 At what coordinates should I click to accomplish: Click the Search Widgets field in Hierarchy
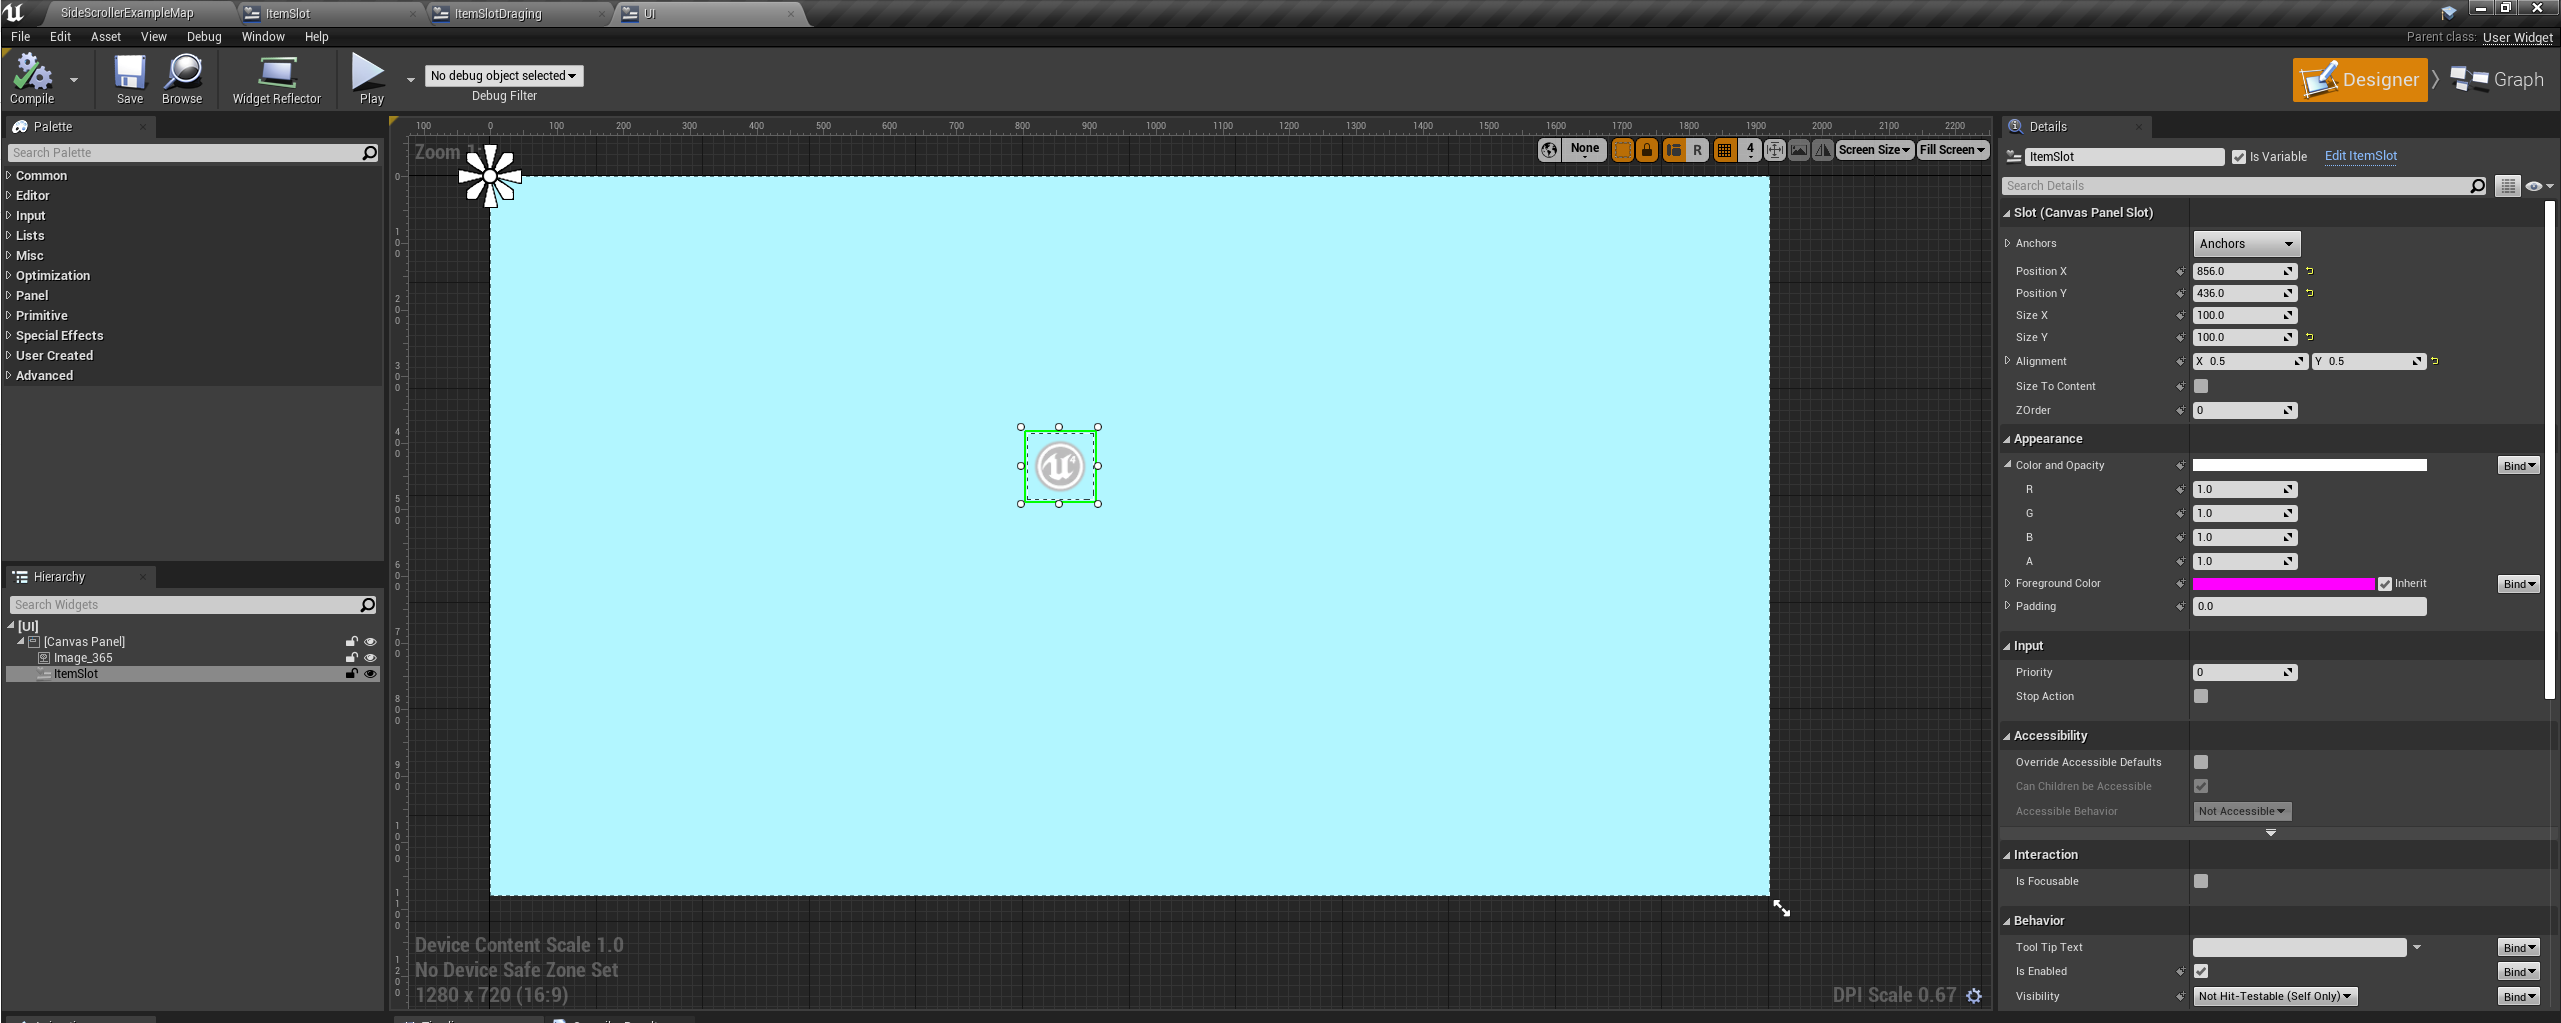click(185, 605)
